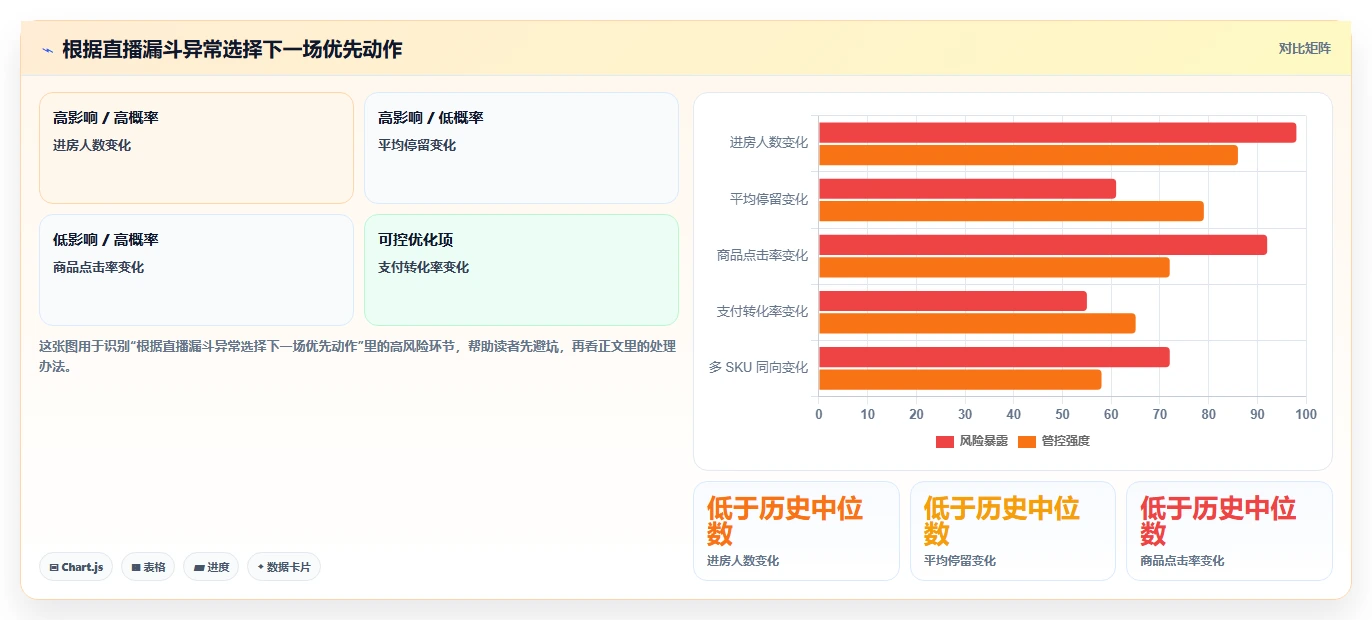Image resolution: width=1372 pixels, height=620 pixels.
Task: Toggle the 管控强度 legend orange swatch
Action: tap(1027, 441)
